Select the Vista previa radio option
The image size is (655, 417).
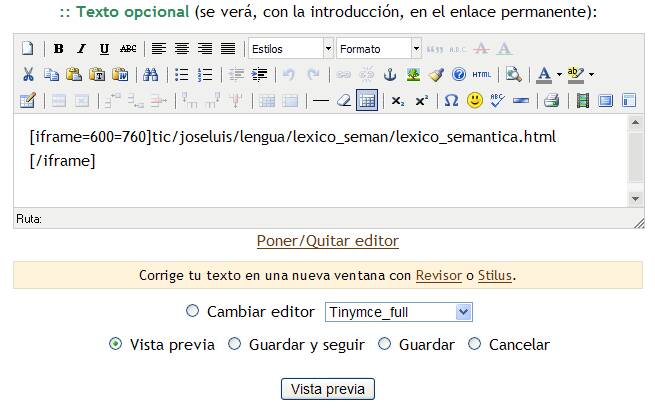click(x=115, y=344)
